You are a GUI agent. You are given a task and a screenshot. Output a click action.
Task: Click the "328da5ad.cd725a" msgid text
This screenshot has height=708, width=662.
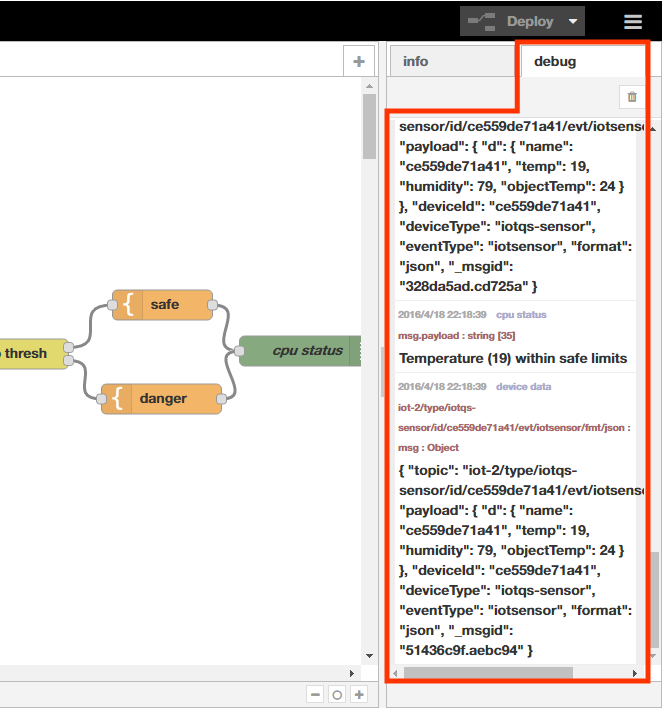pos(464,287)
